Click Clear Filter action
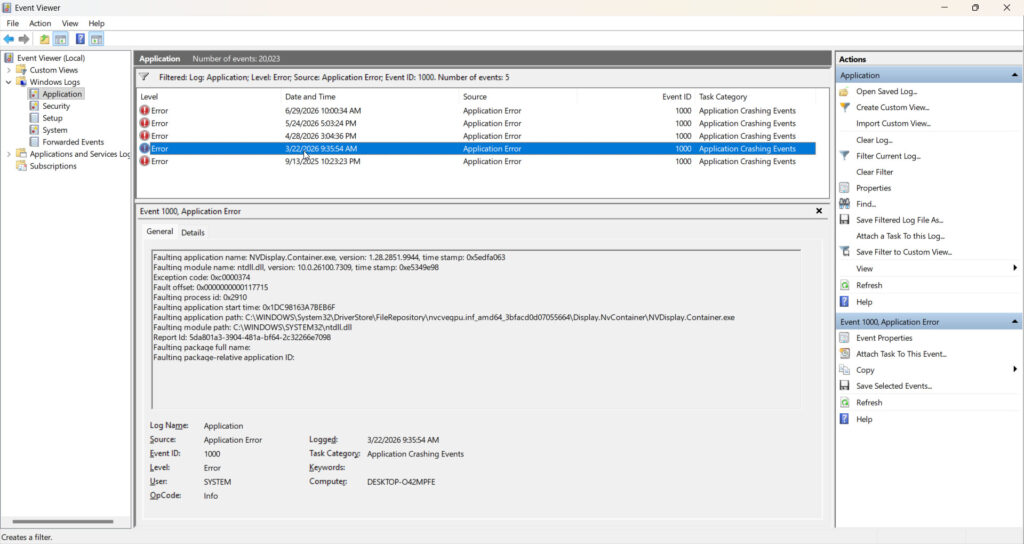This screenshot has width=1024, height=544. click(x=874, y=172)
